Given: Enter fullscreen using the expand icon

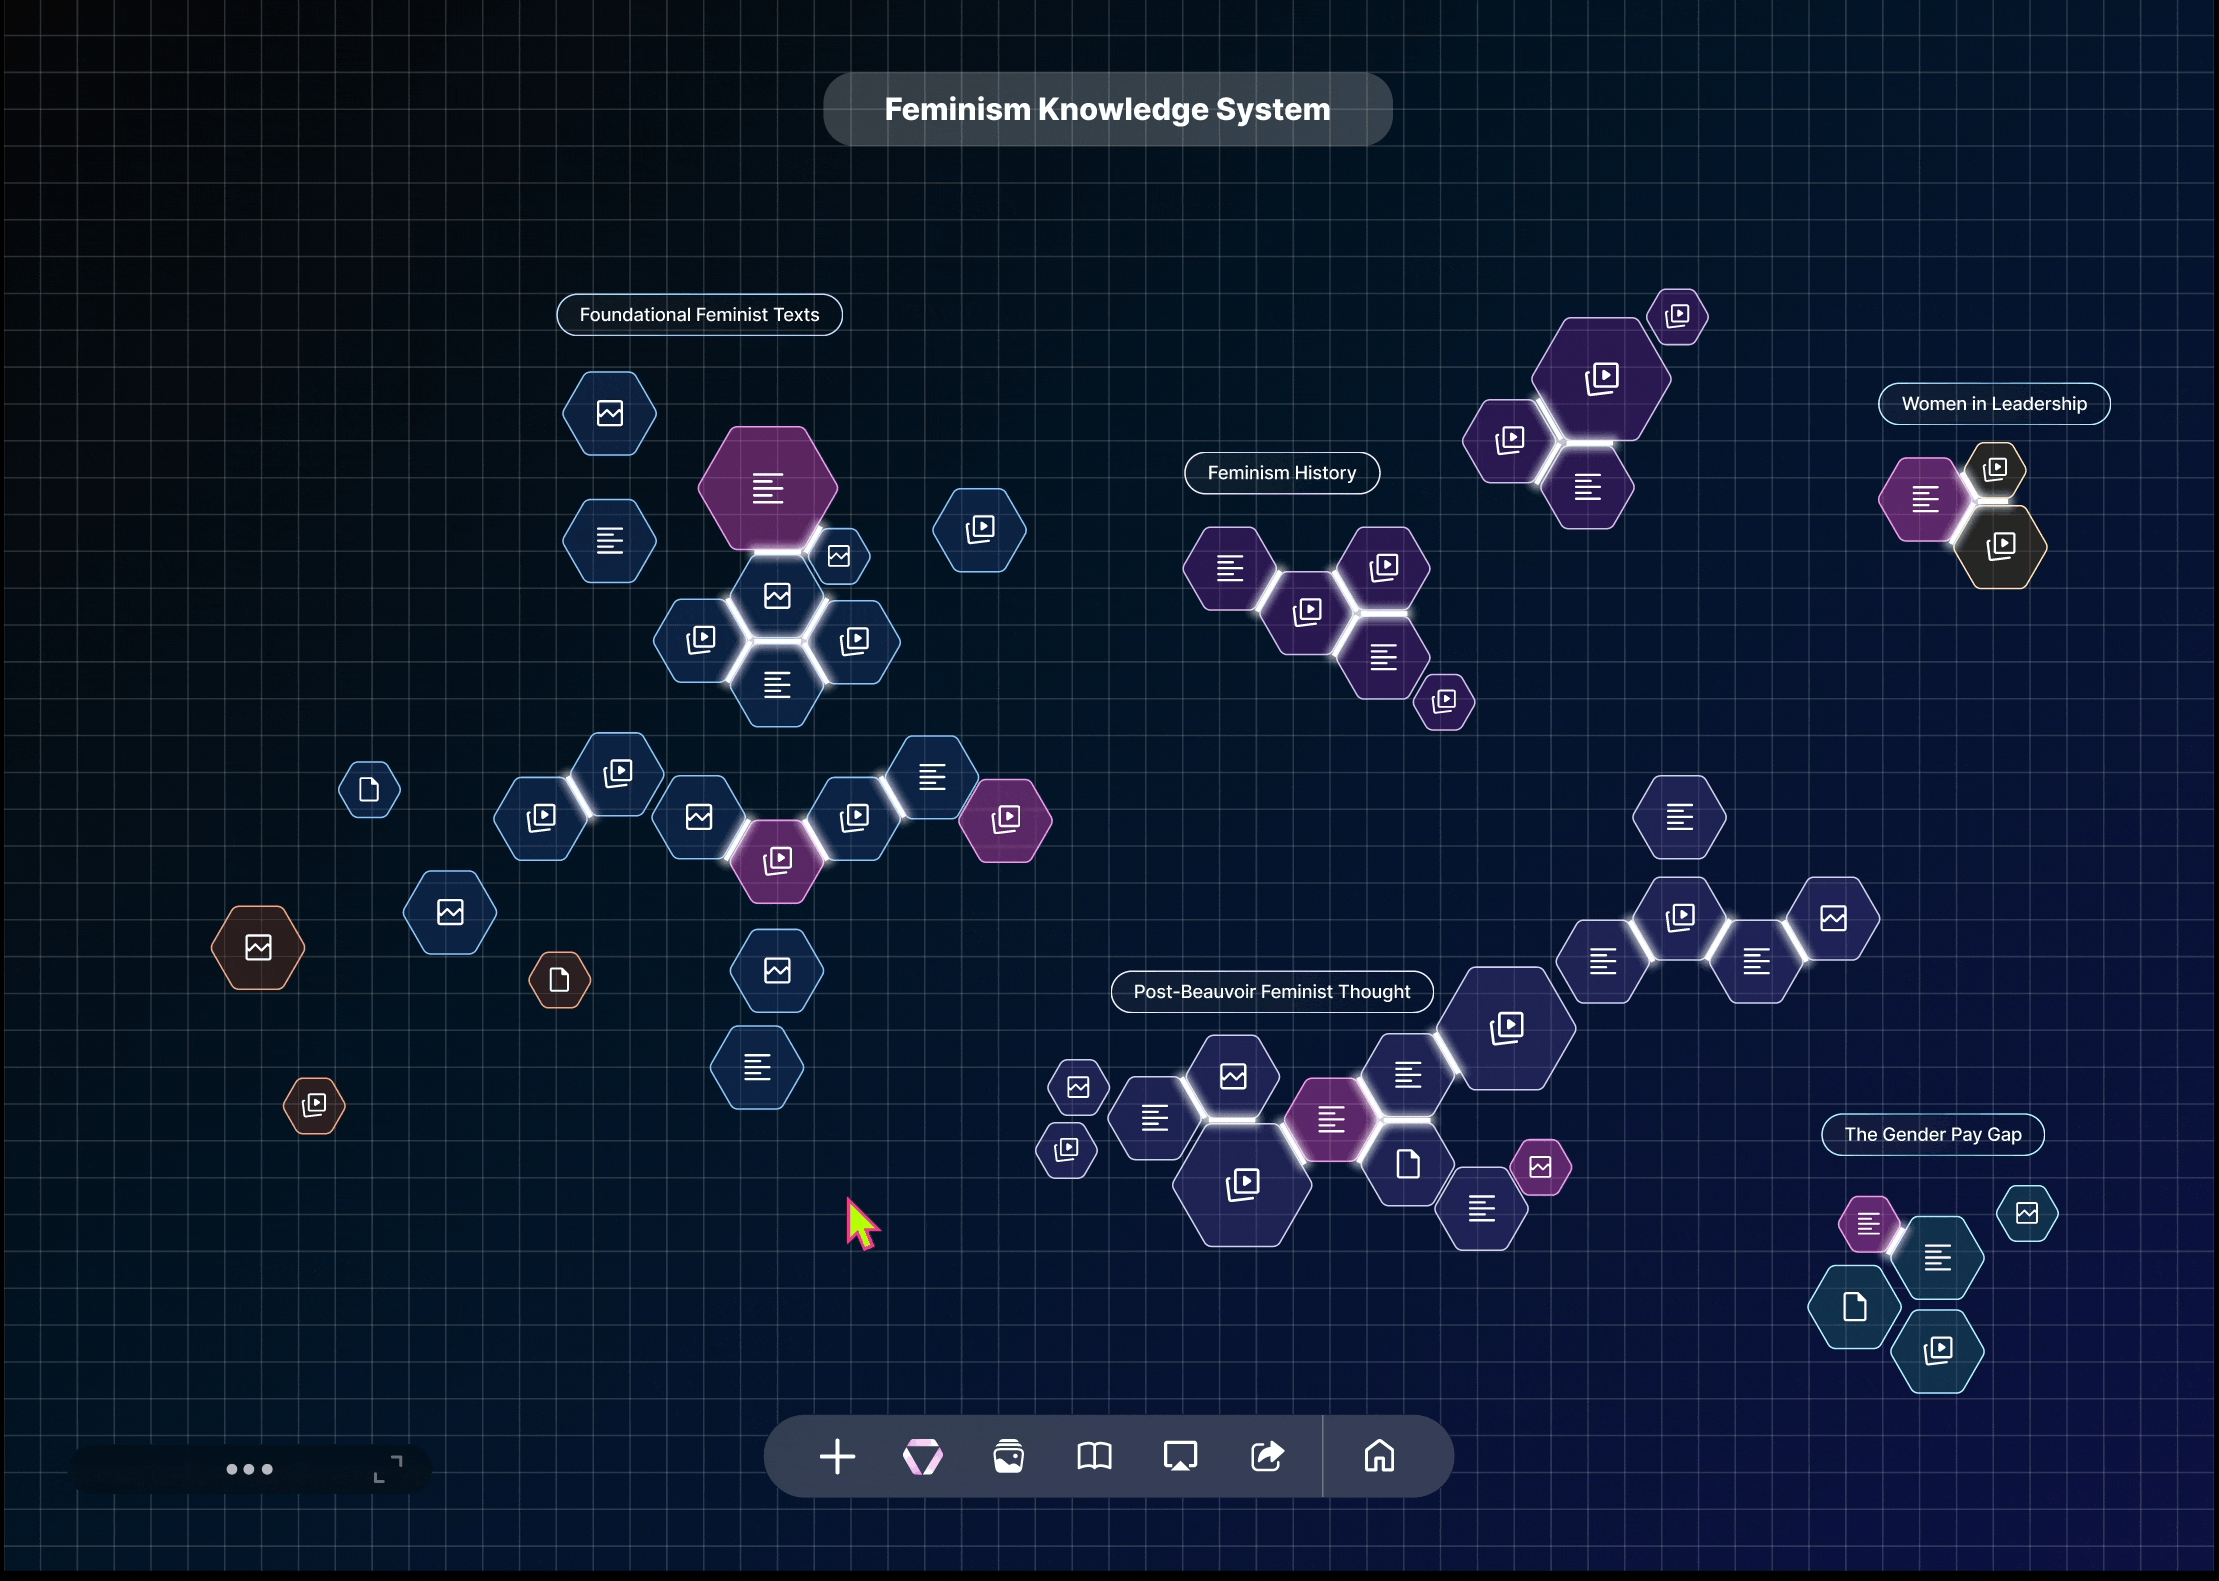Looking at the screenshot, I should 391,1467.
